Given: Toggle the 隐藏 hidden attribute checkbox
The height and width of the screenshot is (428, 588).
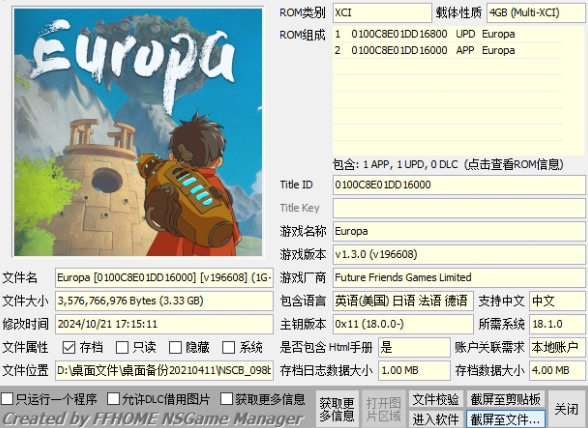Looking at the screenshot, I should 175,347.
